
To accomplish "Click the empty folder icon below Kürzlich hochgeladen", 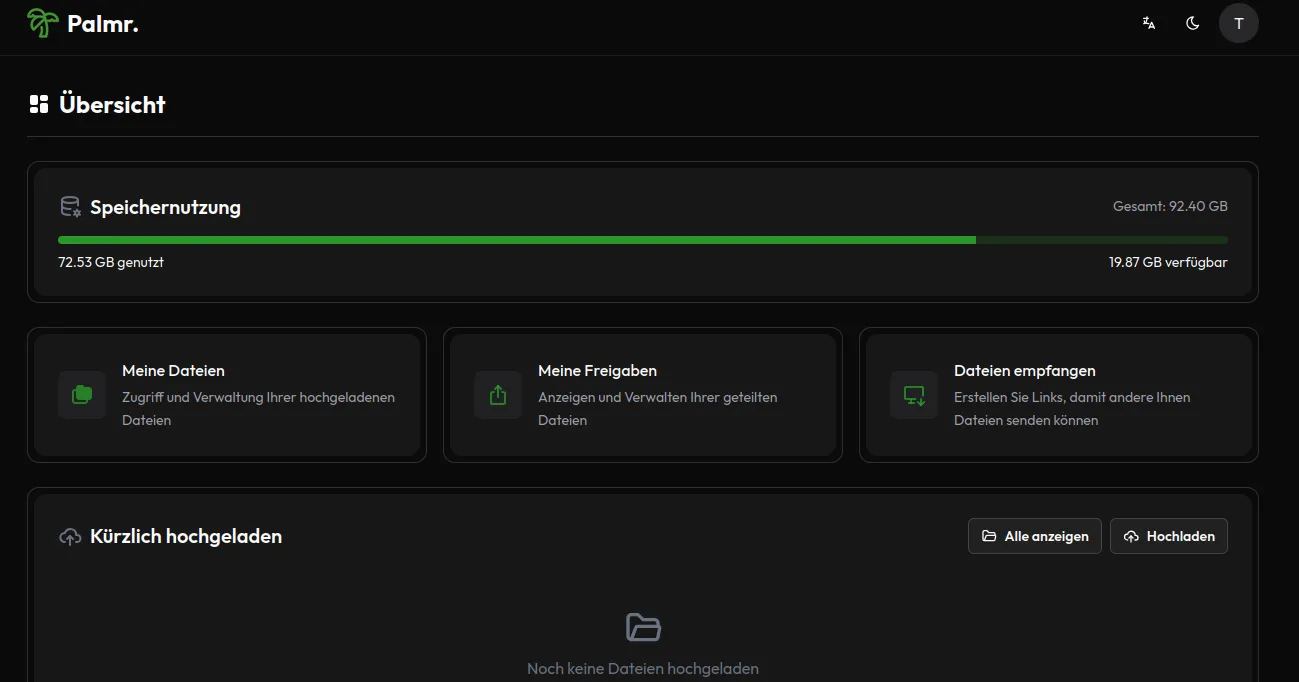I will click(643, 627).
